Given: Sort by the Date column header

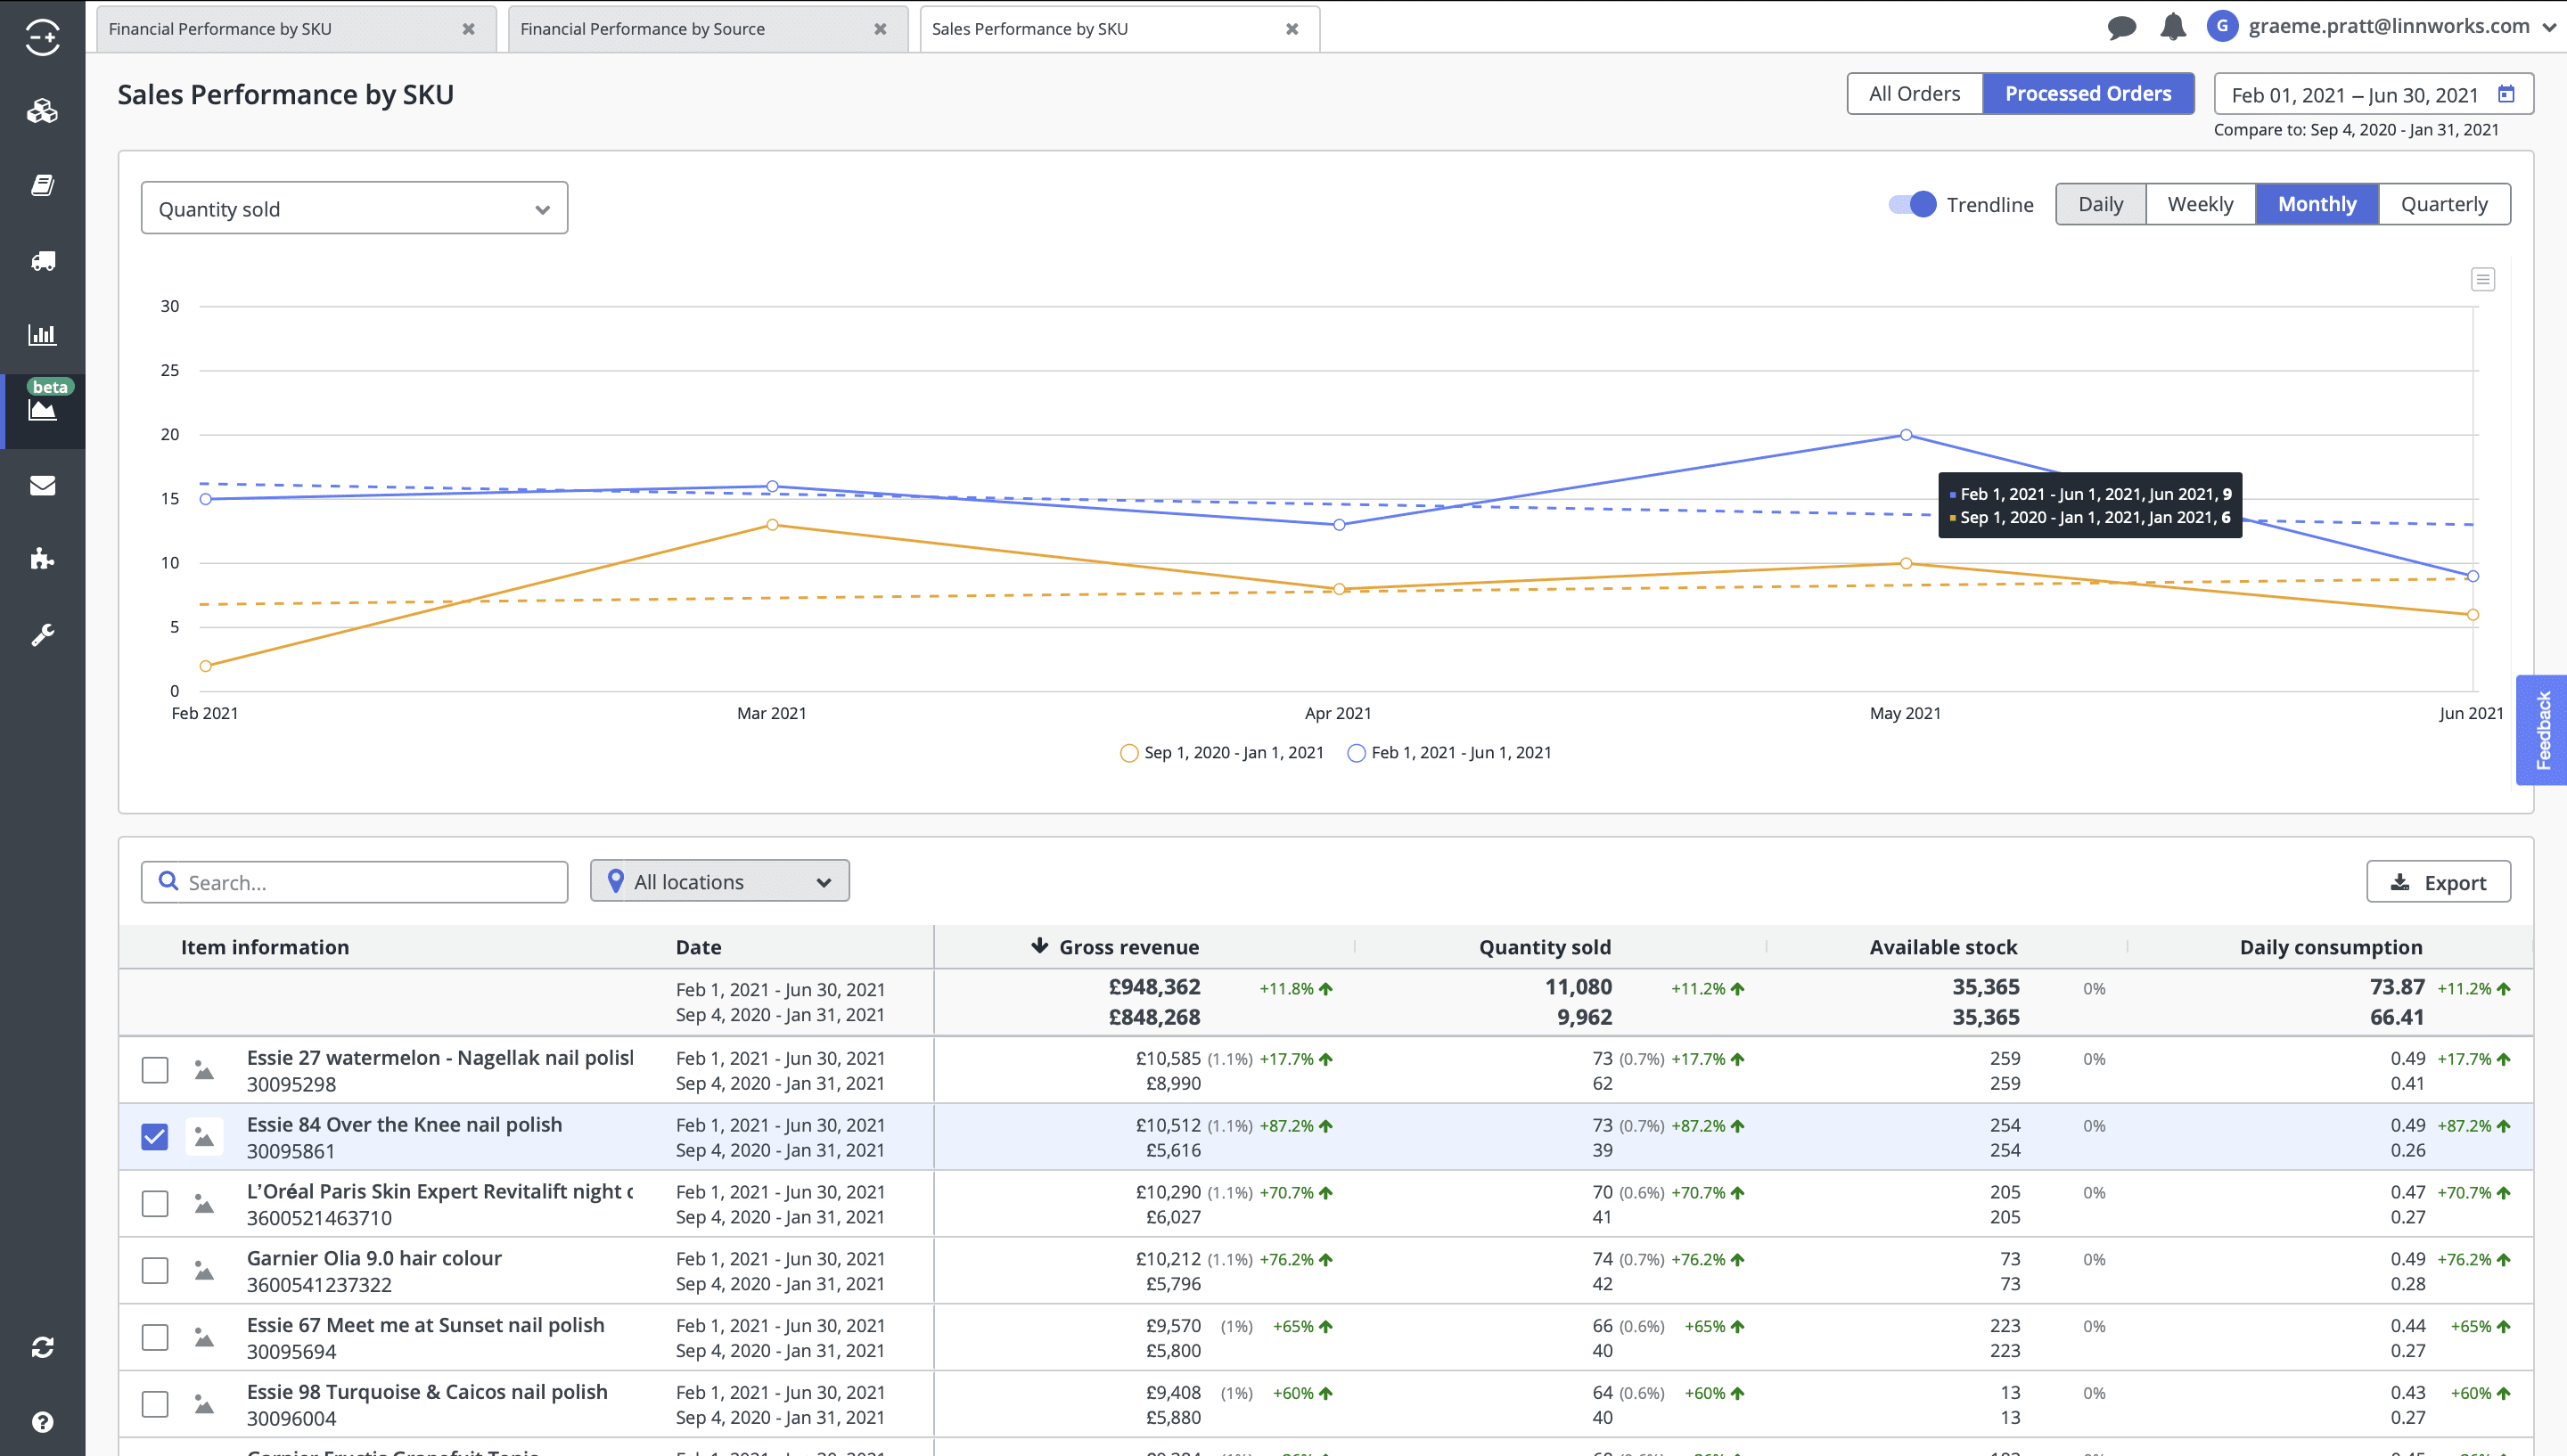Looking at the screenshot, I should click(x=698, y=947).
